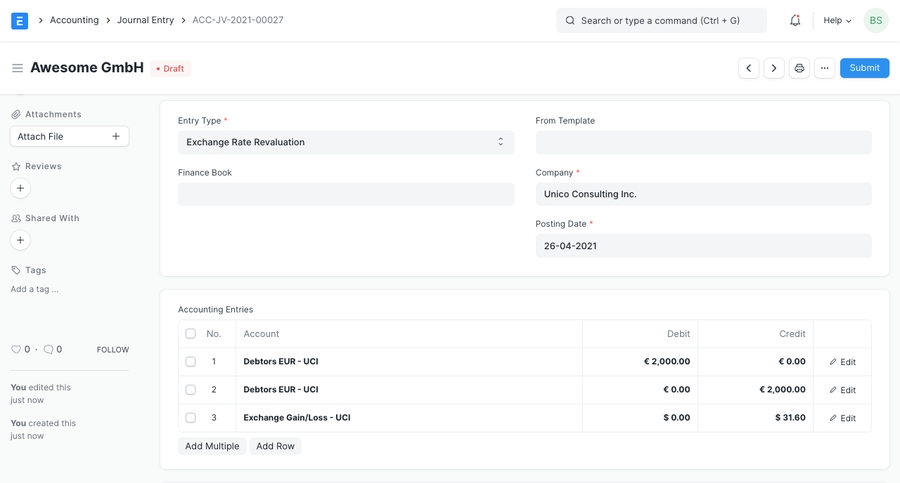This screenshot has height=483, width=900.
Task: Click plus under Shared With
Action: [20, 240]
